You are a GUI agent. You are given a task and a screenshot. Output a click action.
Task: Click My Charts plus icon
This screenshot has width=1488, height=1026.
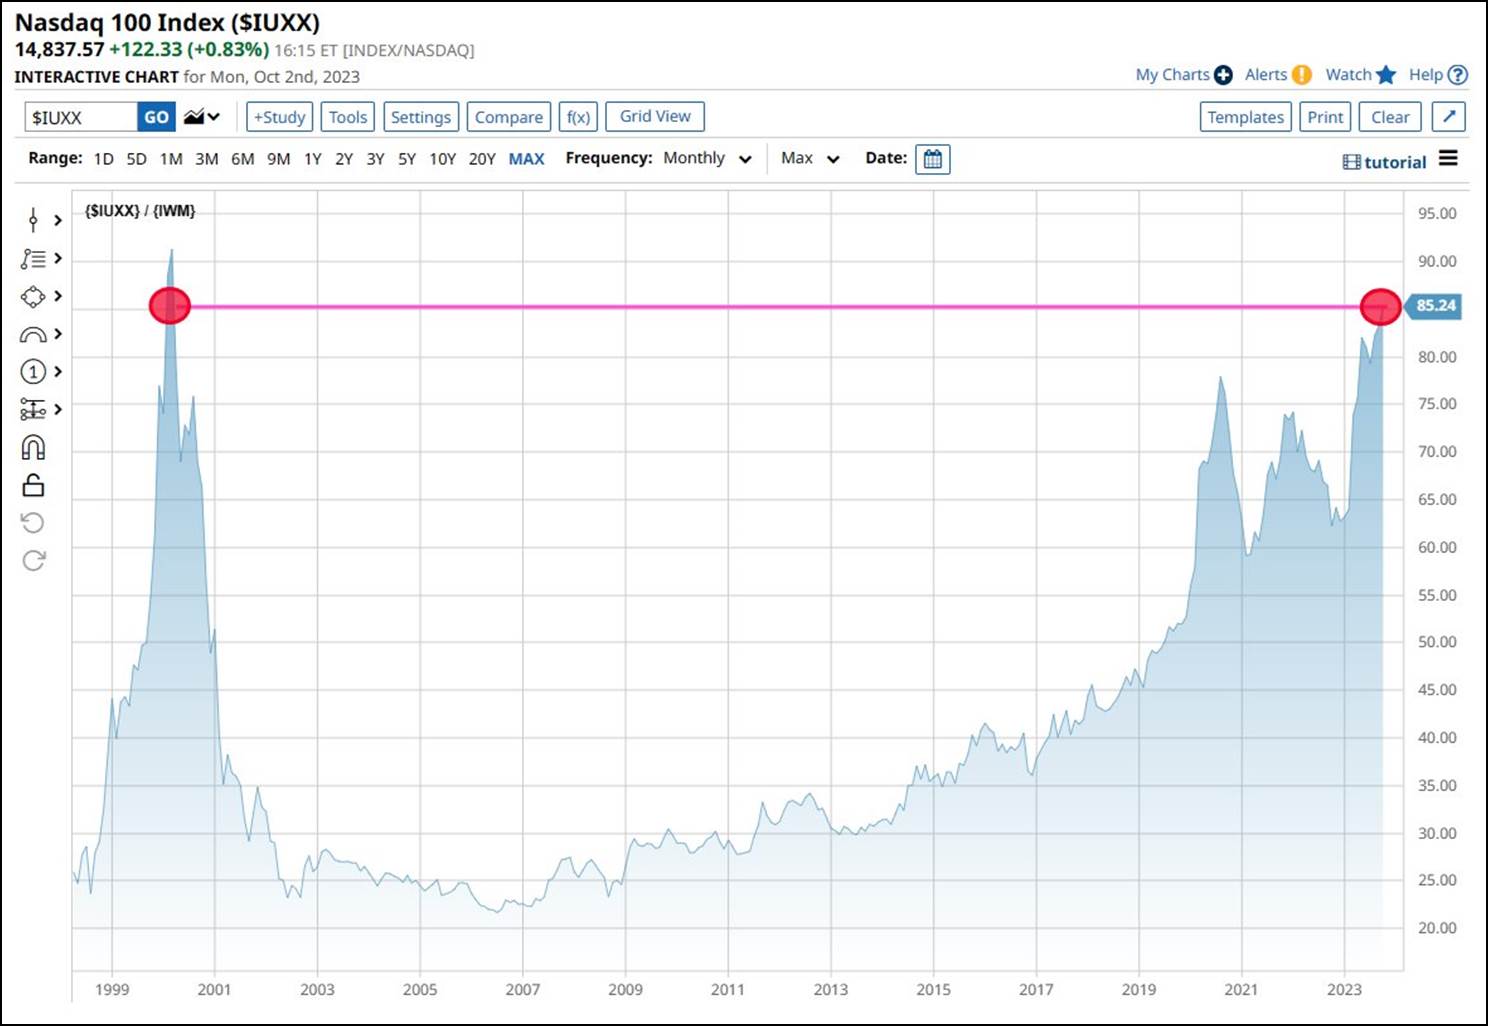point(1223,75)
